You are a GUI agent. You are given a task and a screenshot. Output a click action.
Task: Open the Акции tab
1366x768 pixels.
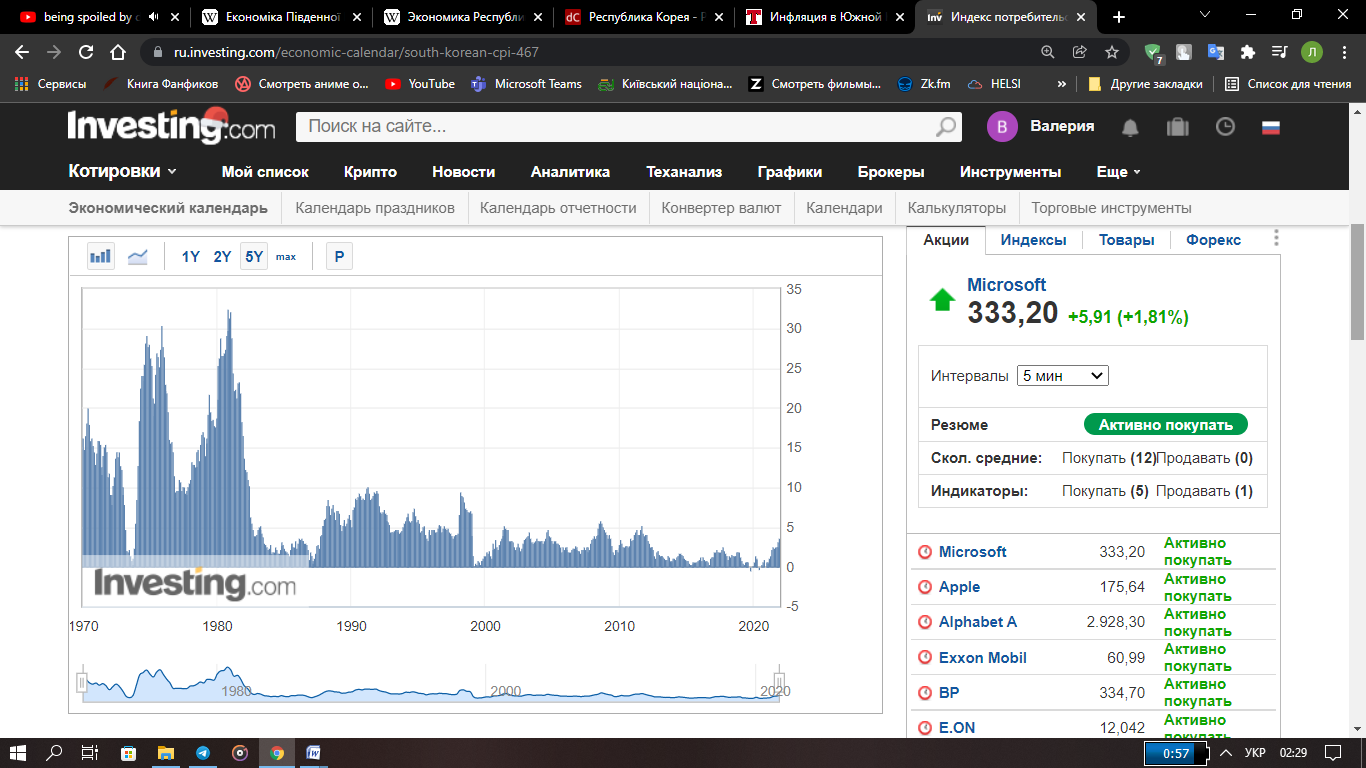pyautogui.click(x=946, y=240)
